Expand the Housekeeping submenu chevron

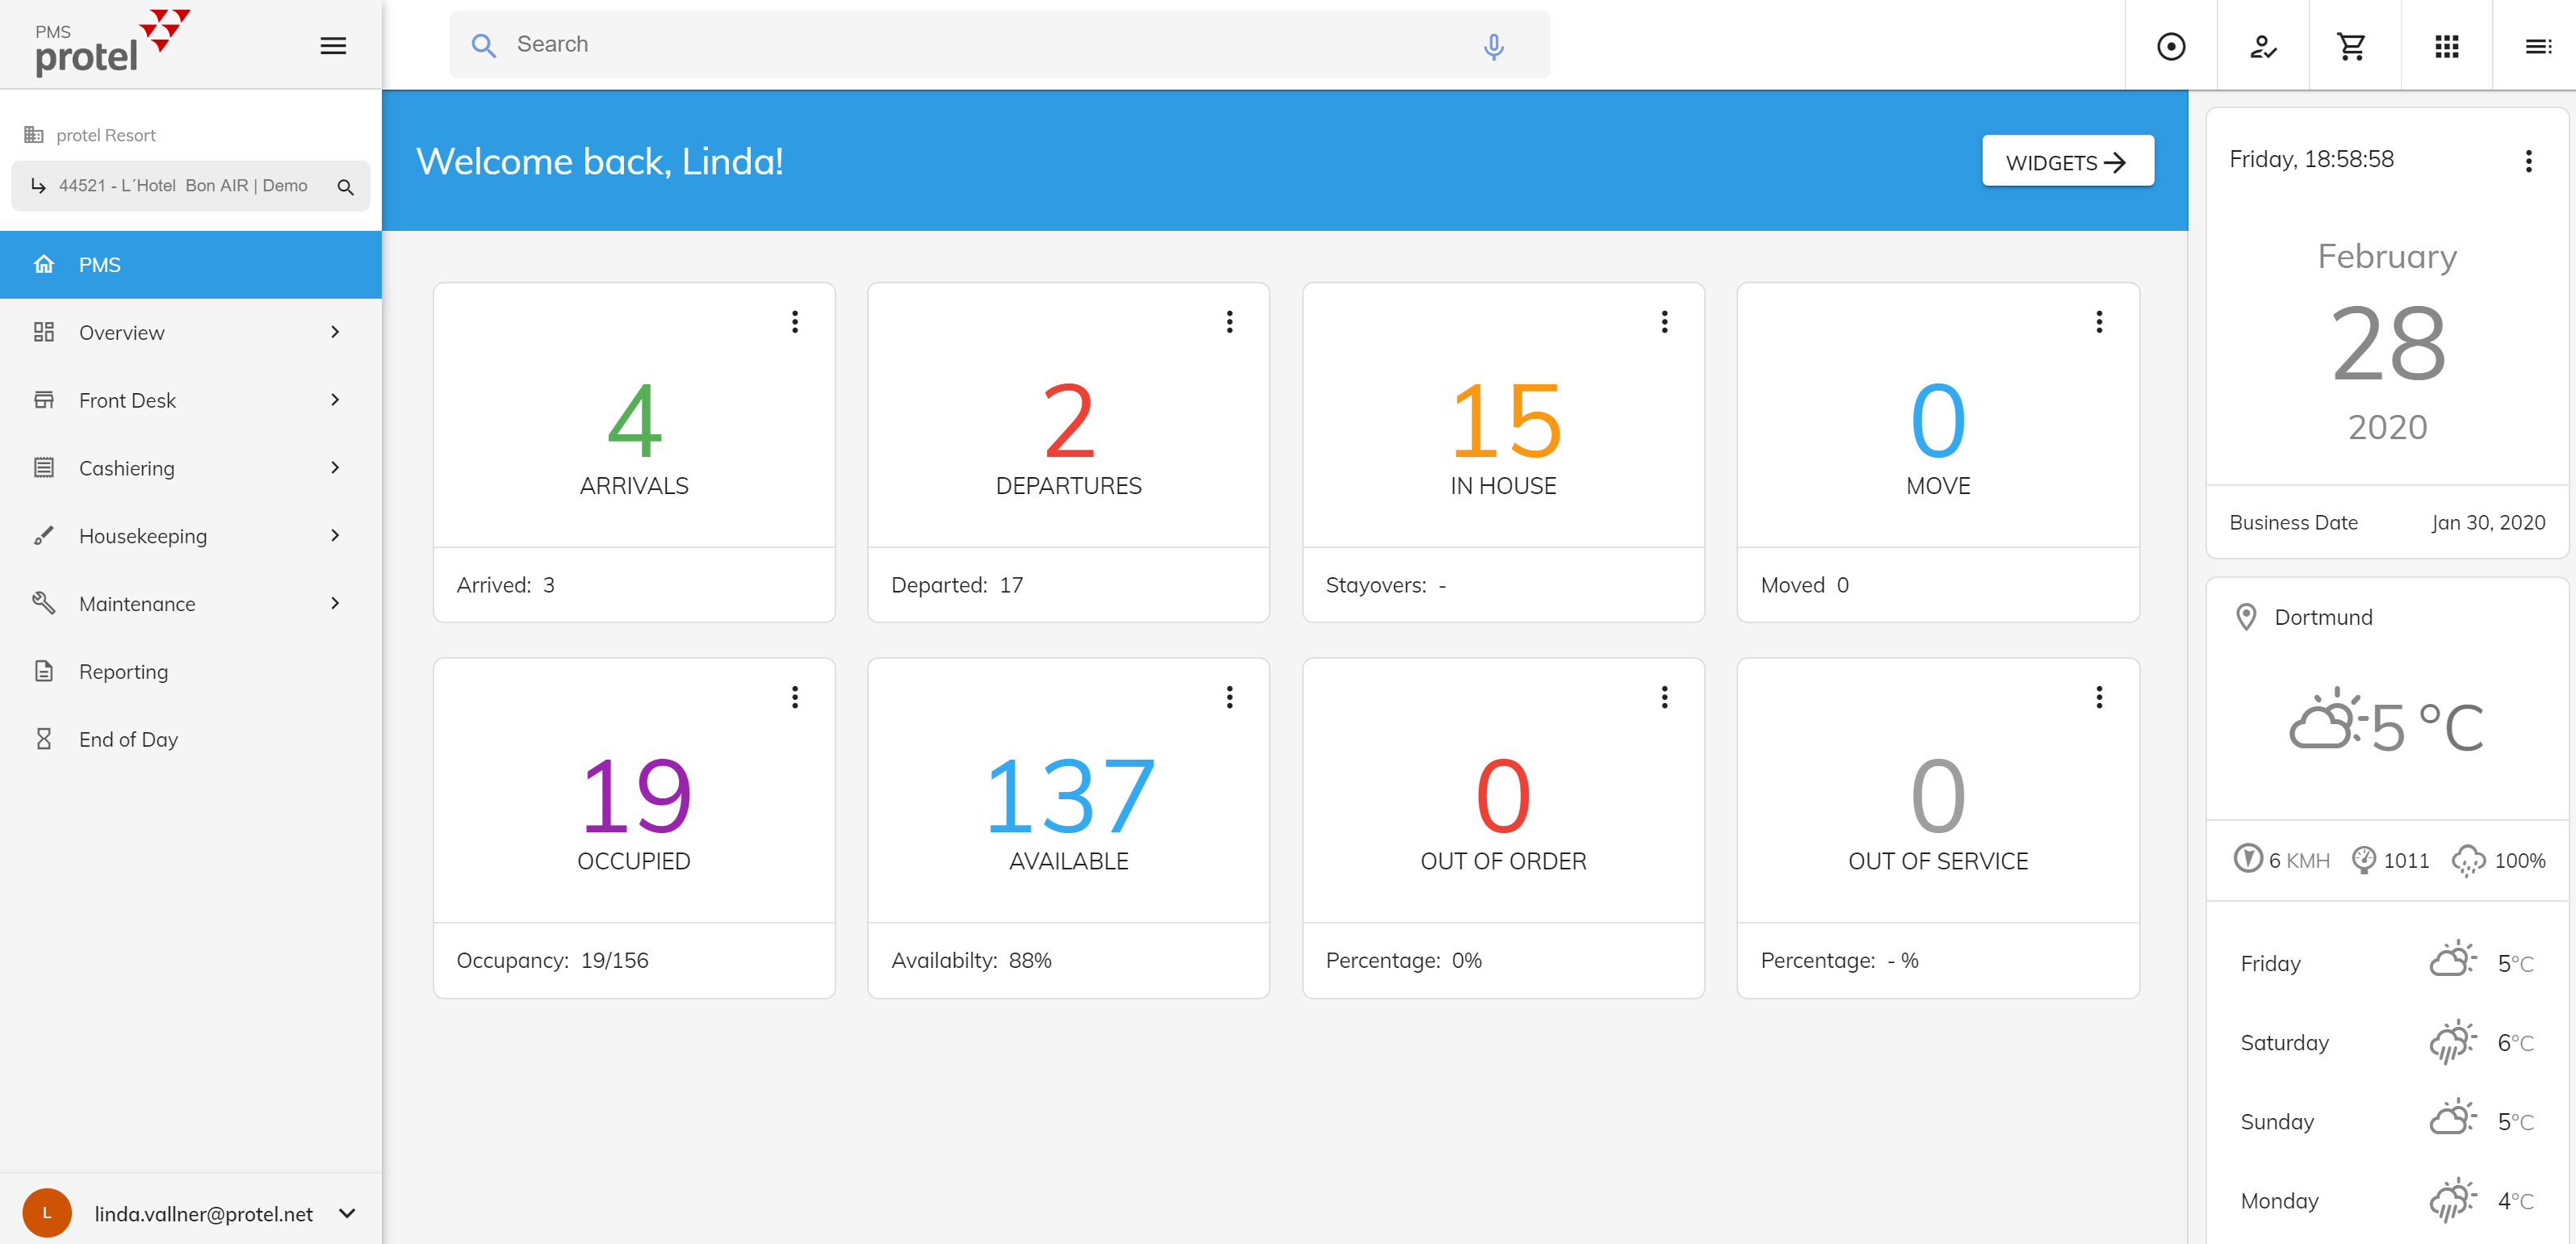(335, 536)
